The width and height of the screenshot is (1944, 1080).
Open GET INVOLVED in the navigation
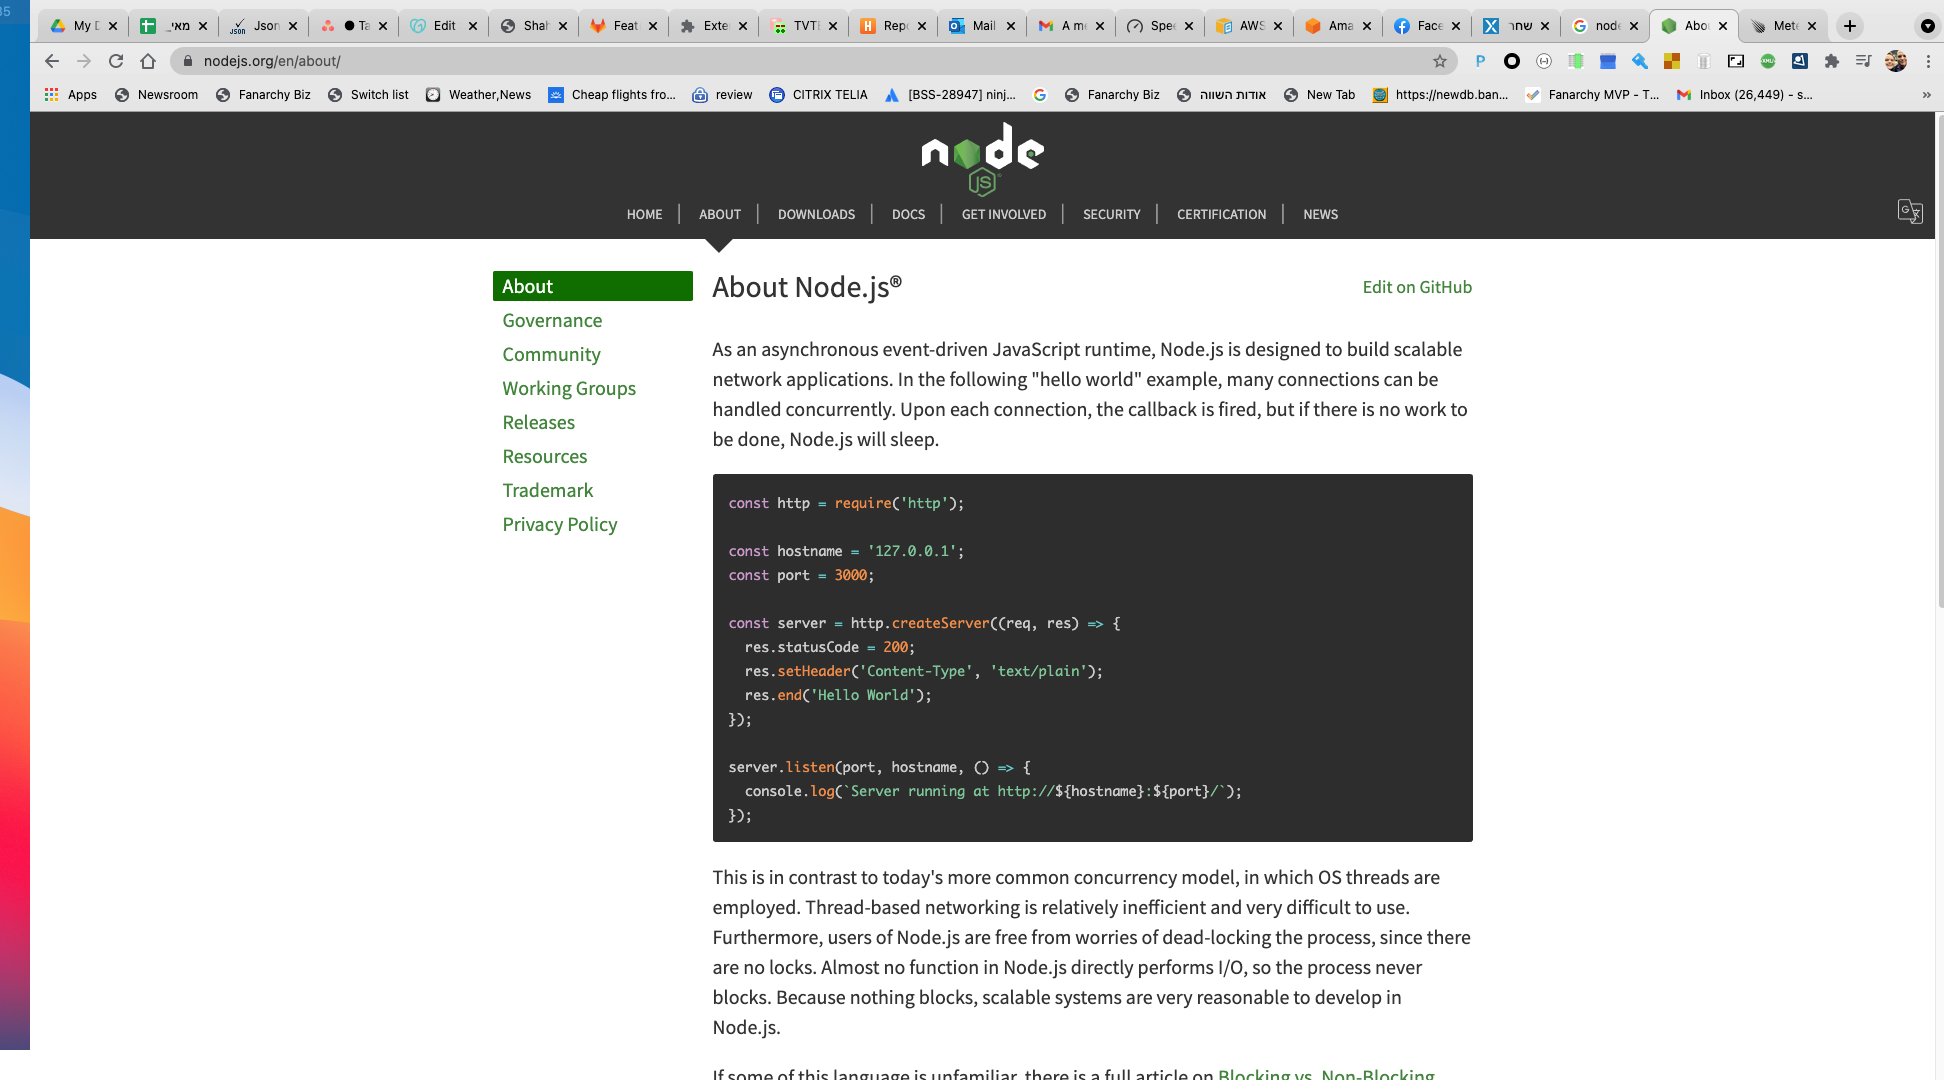(x=1004, y=214)
